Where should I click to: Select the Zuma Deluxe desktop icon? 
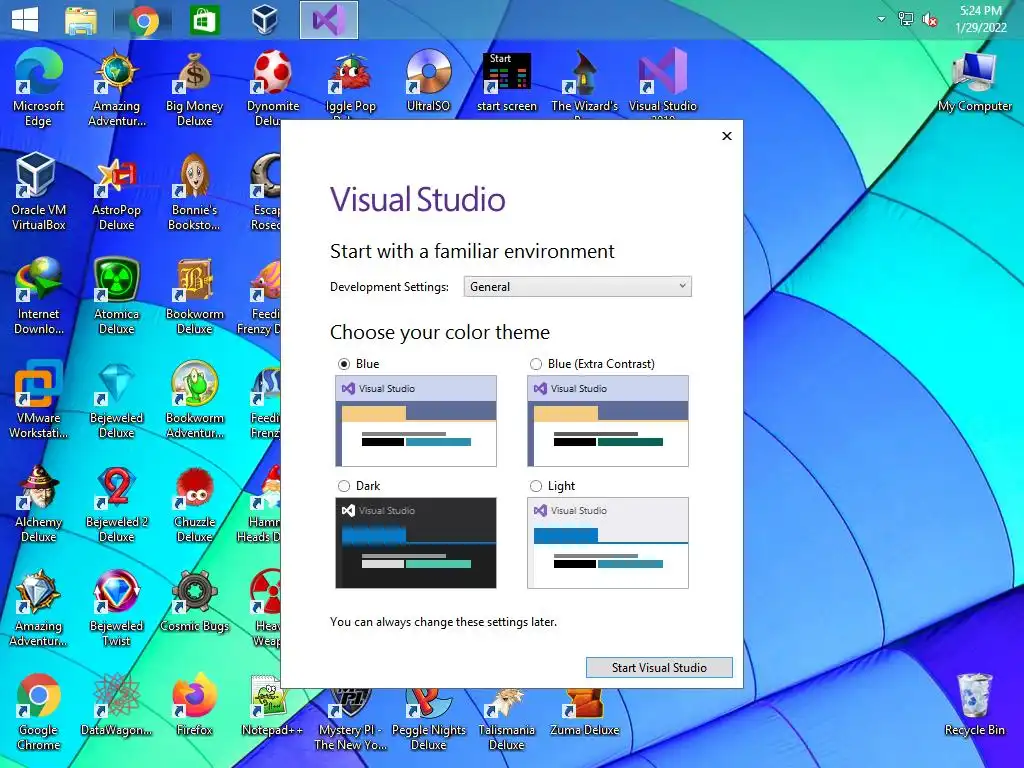[x=584, y=712]
